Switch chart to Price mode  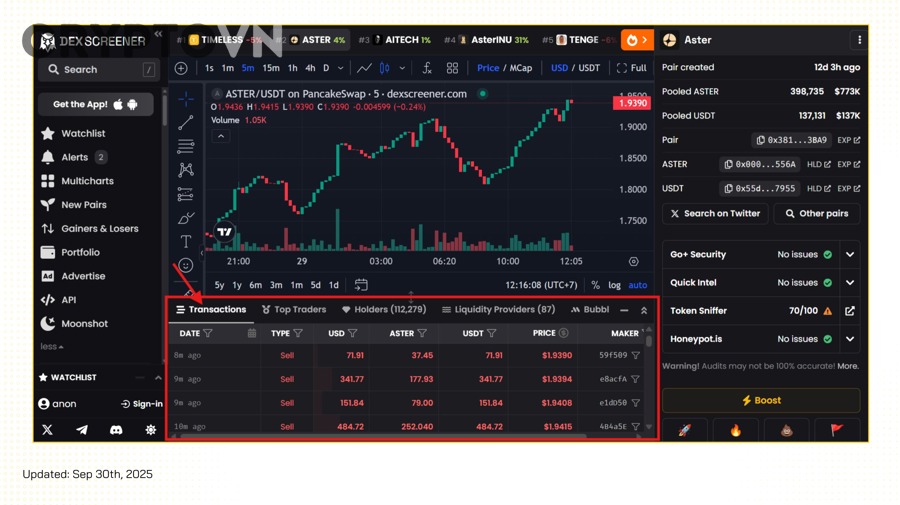[488, 68]
